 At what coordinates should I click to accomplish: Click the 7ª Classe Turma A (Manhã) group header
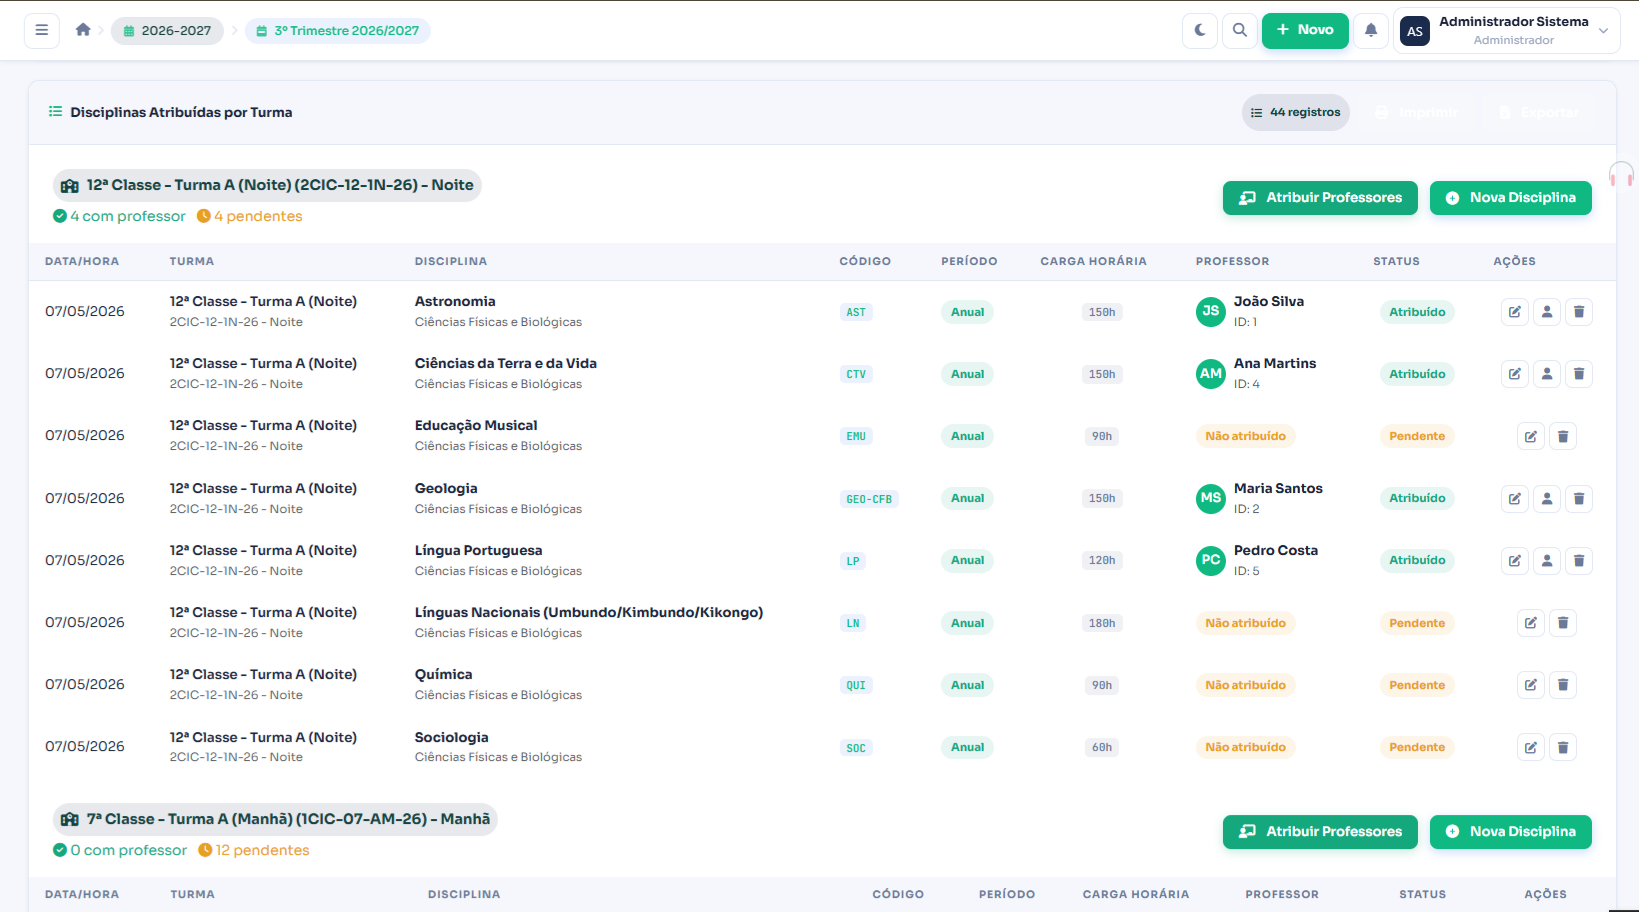click(x=275, y=820)
